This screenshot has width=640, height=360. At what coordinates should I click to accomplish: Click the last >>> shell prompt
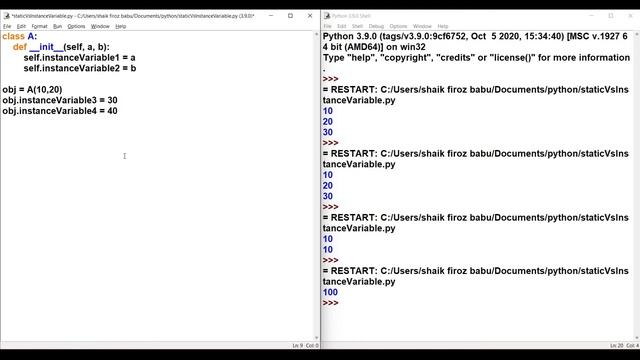pyautogui.click(x=331, y=303)
